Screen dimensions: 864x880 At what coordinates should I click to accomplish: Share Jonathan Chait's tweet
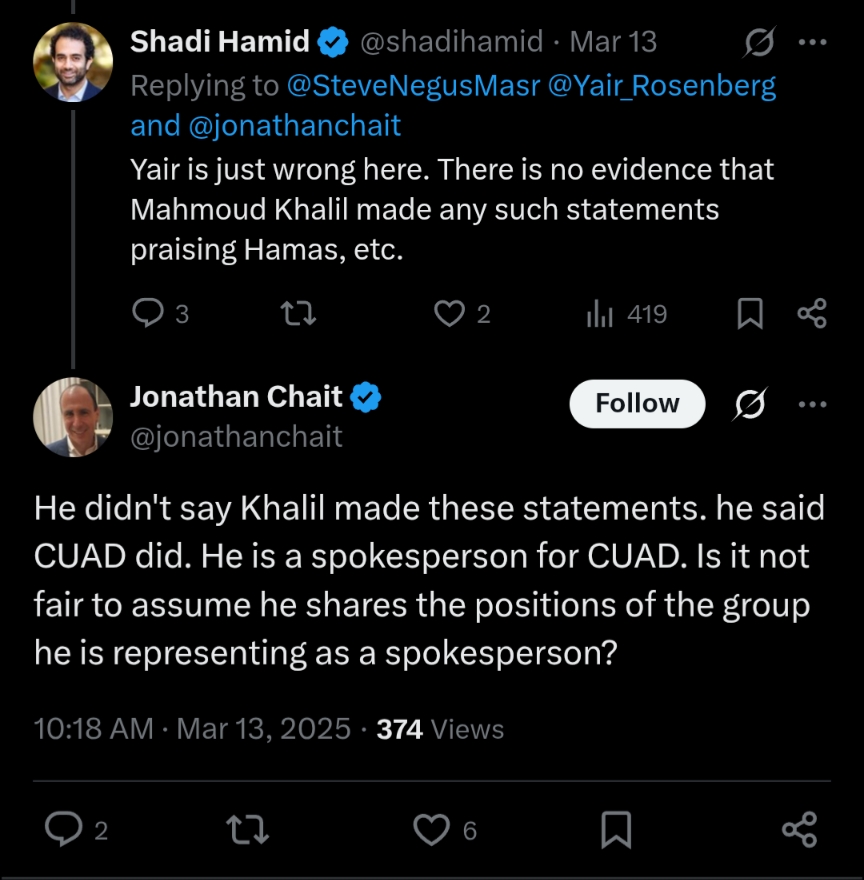799,829
